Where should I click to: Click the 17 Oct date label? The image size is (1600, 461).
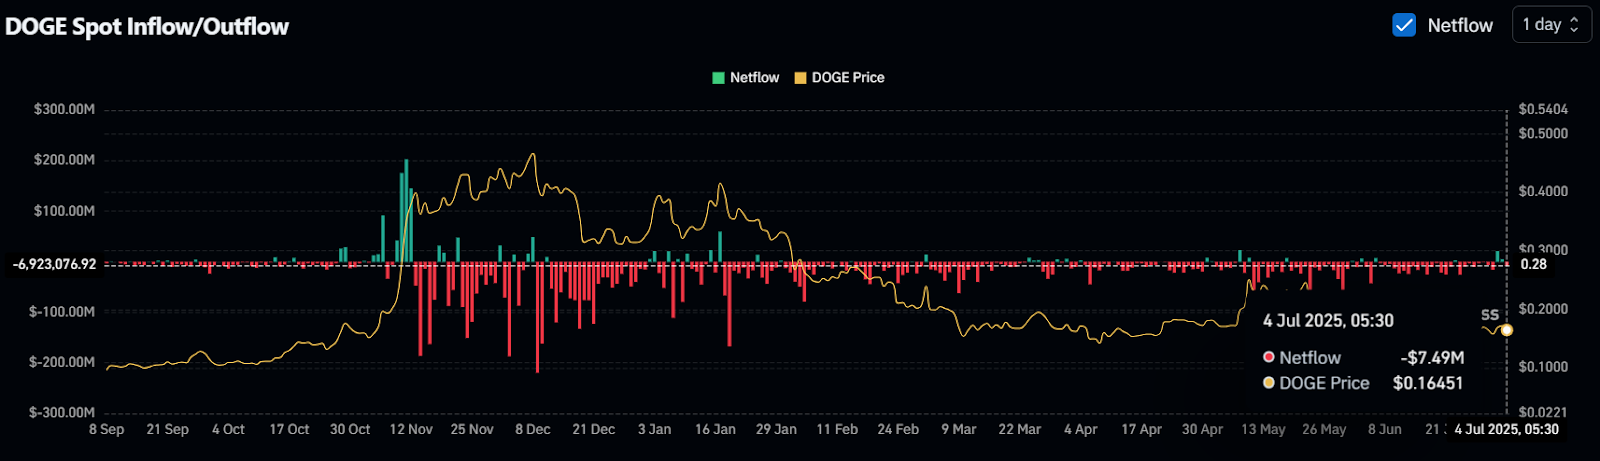coord(289,429)
